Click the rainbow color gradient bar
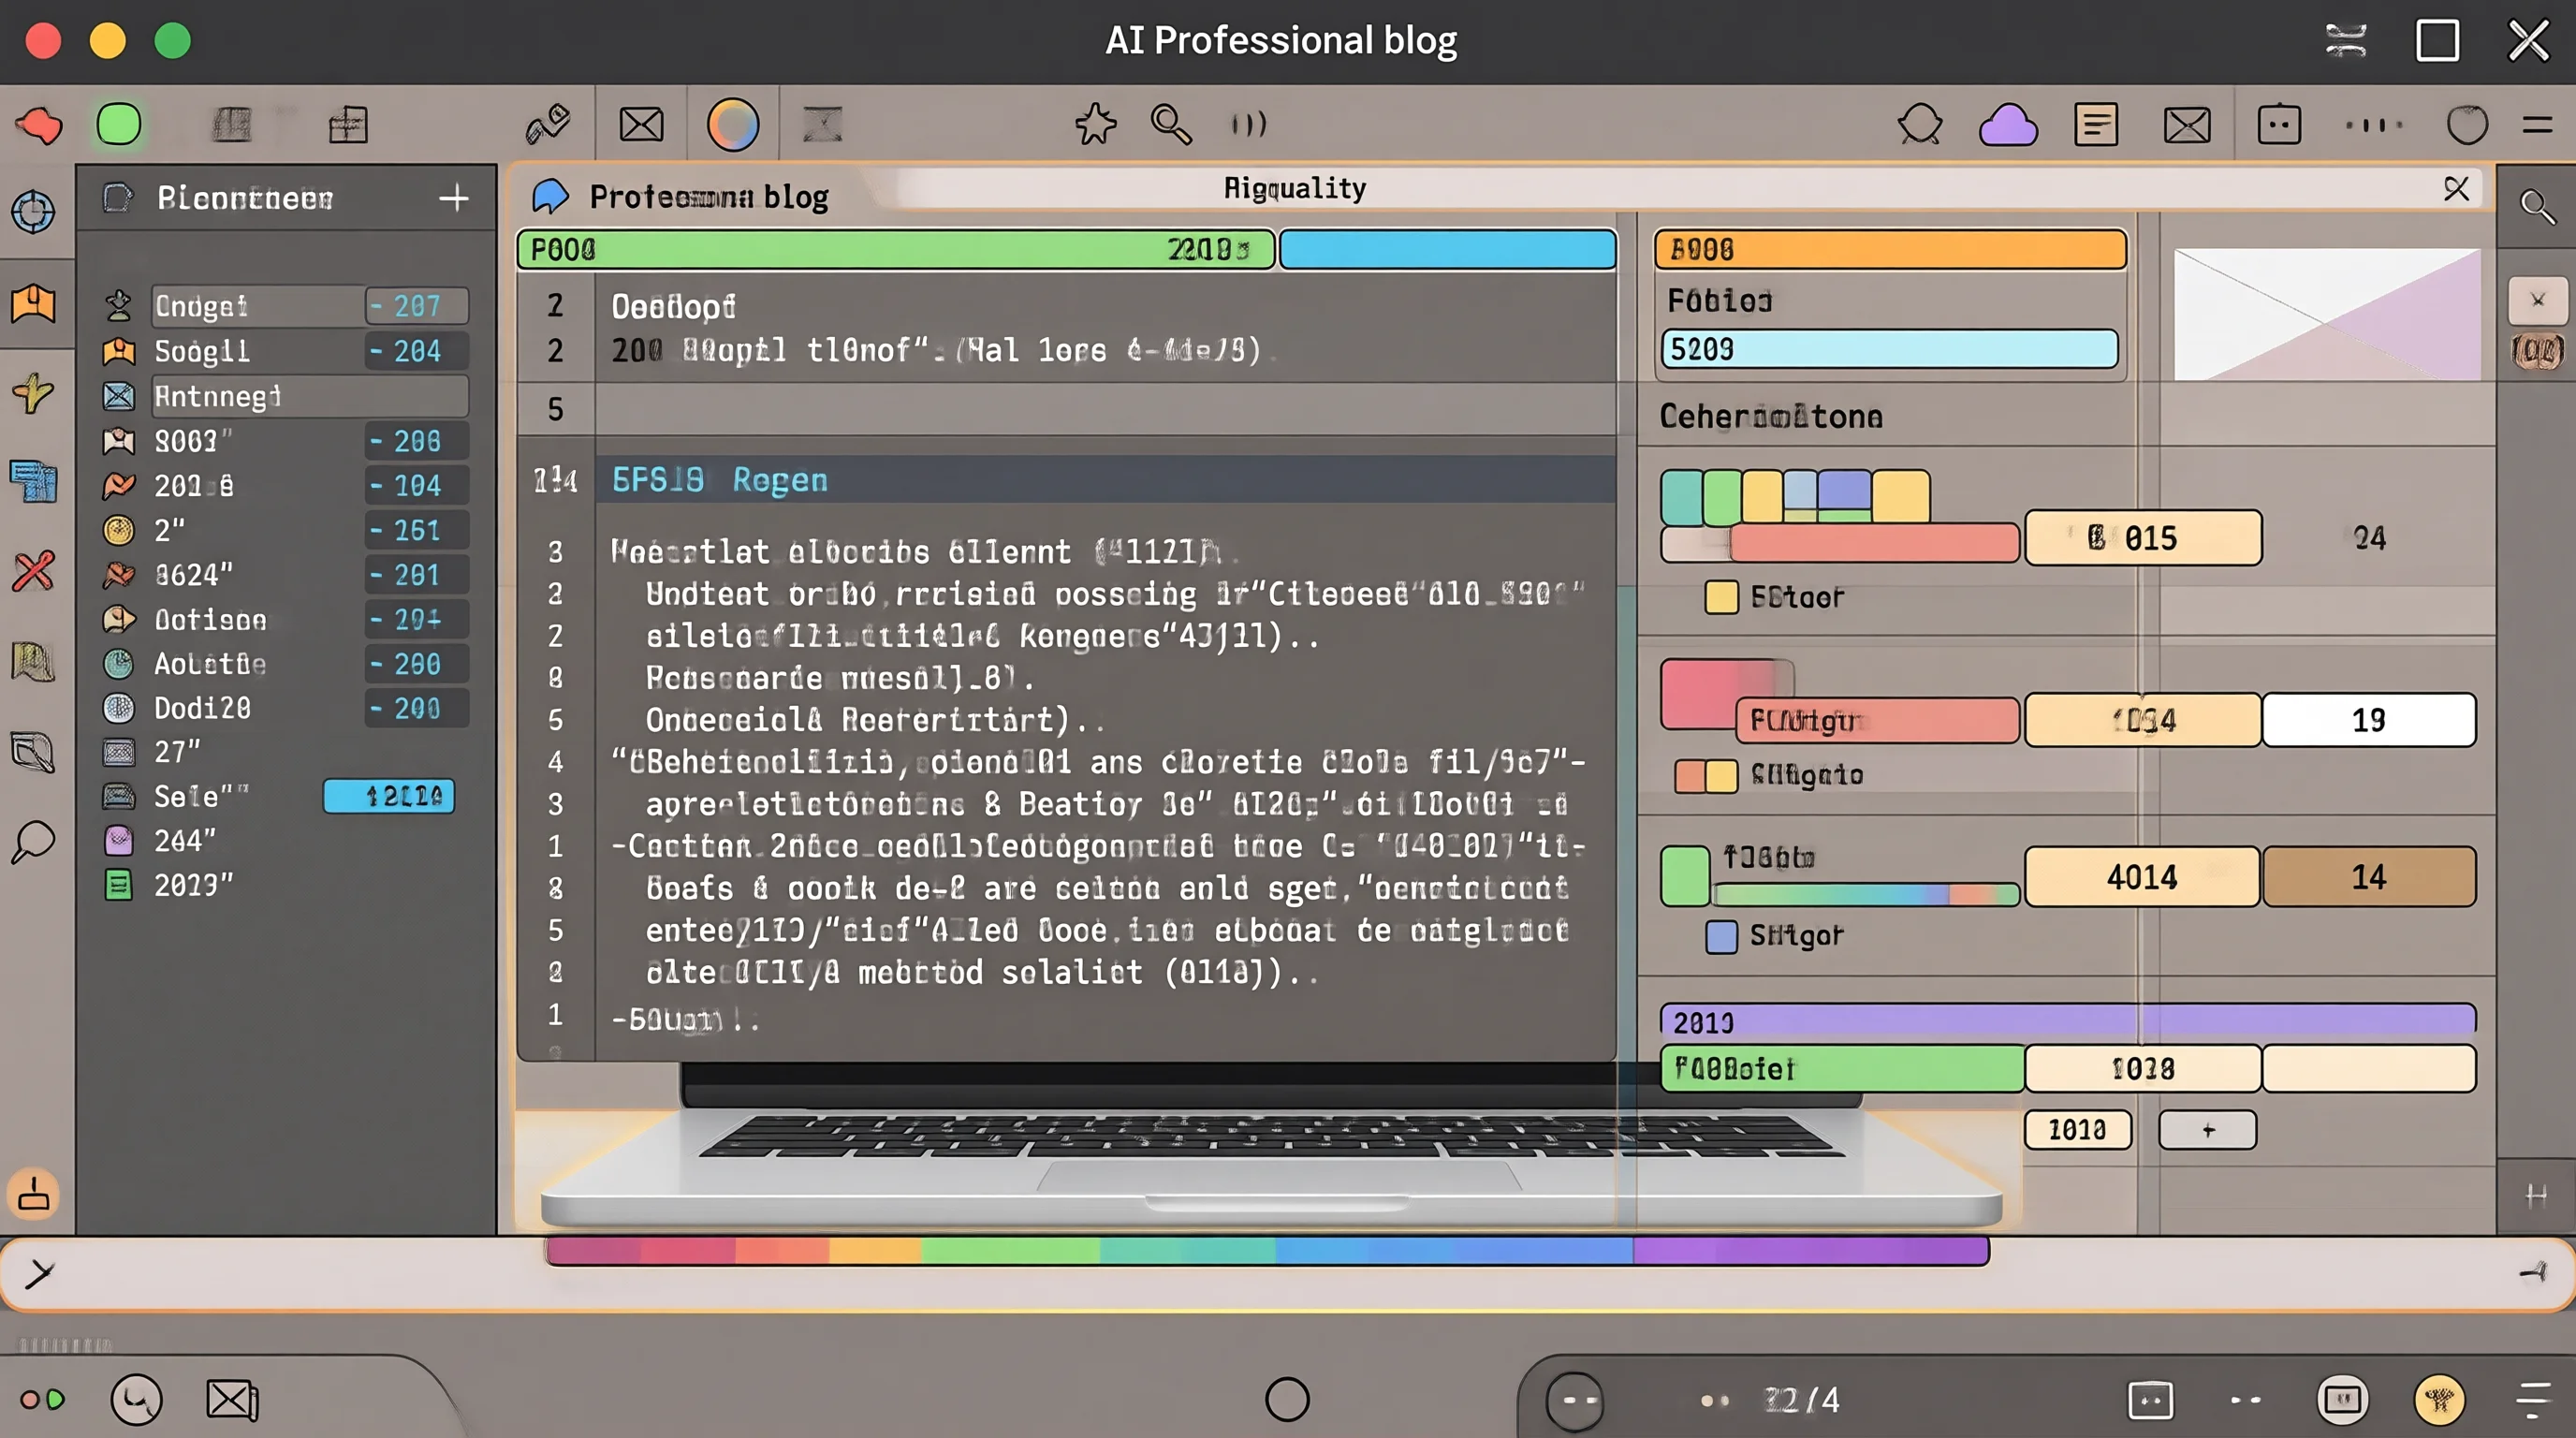This screenshot has width=2576, height=1438. (x=1267, y=1251)
